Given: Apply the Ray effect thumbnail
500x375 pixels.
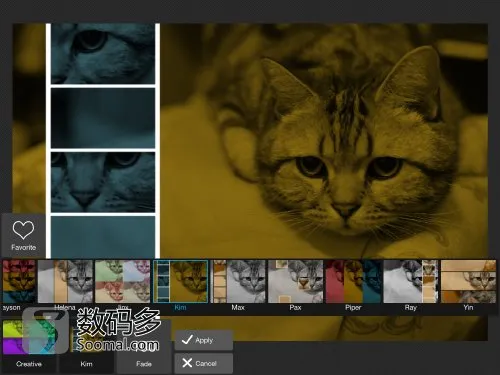Looking at the screenshot, I should click(x=411, y=282).
